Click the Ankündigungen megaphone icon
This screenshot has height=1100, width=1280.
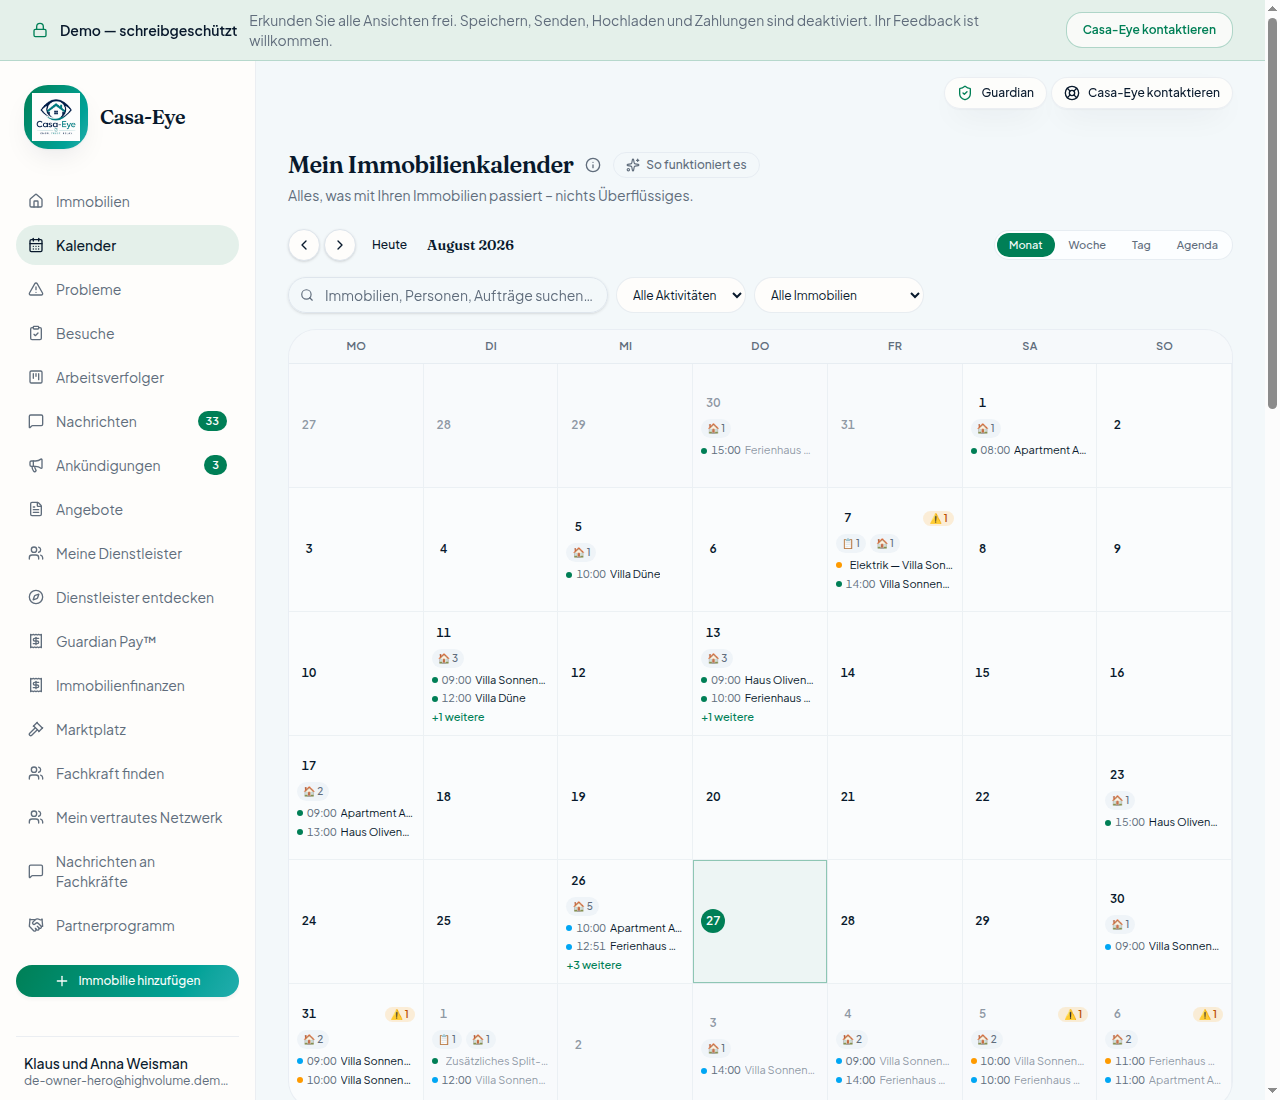tap(36, 465)
